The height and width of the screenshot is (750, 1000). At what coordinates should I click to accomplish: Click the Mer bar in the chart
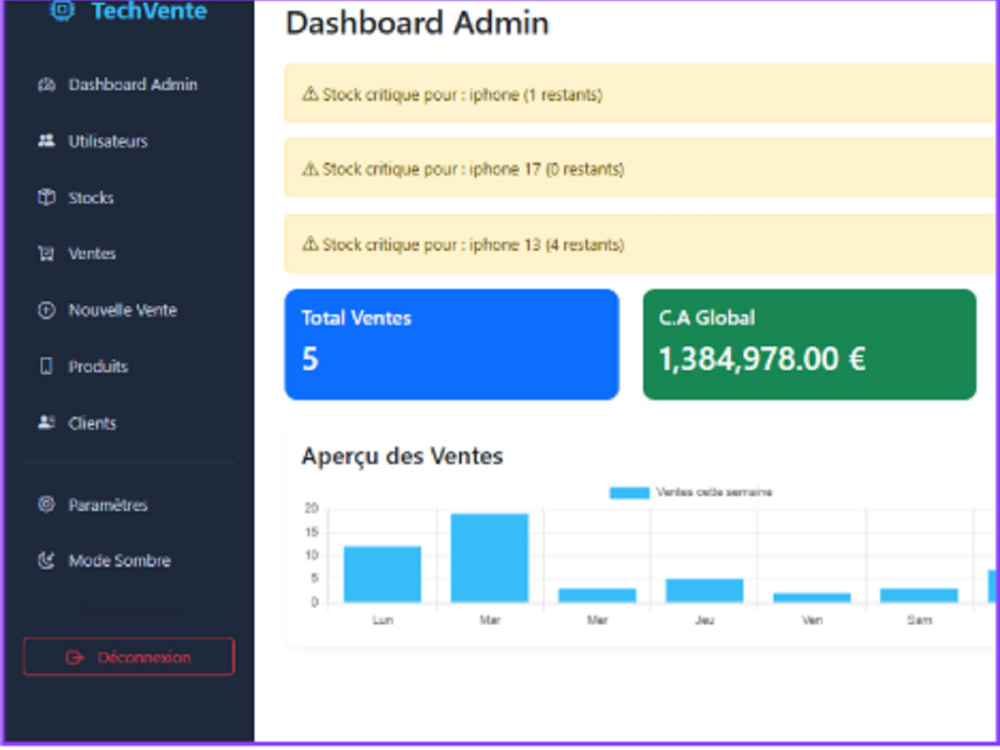coord(598,595)
